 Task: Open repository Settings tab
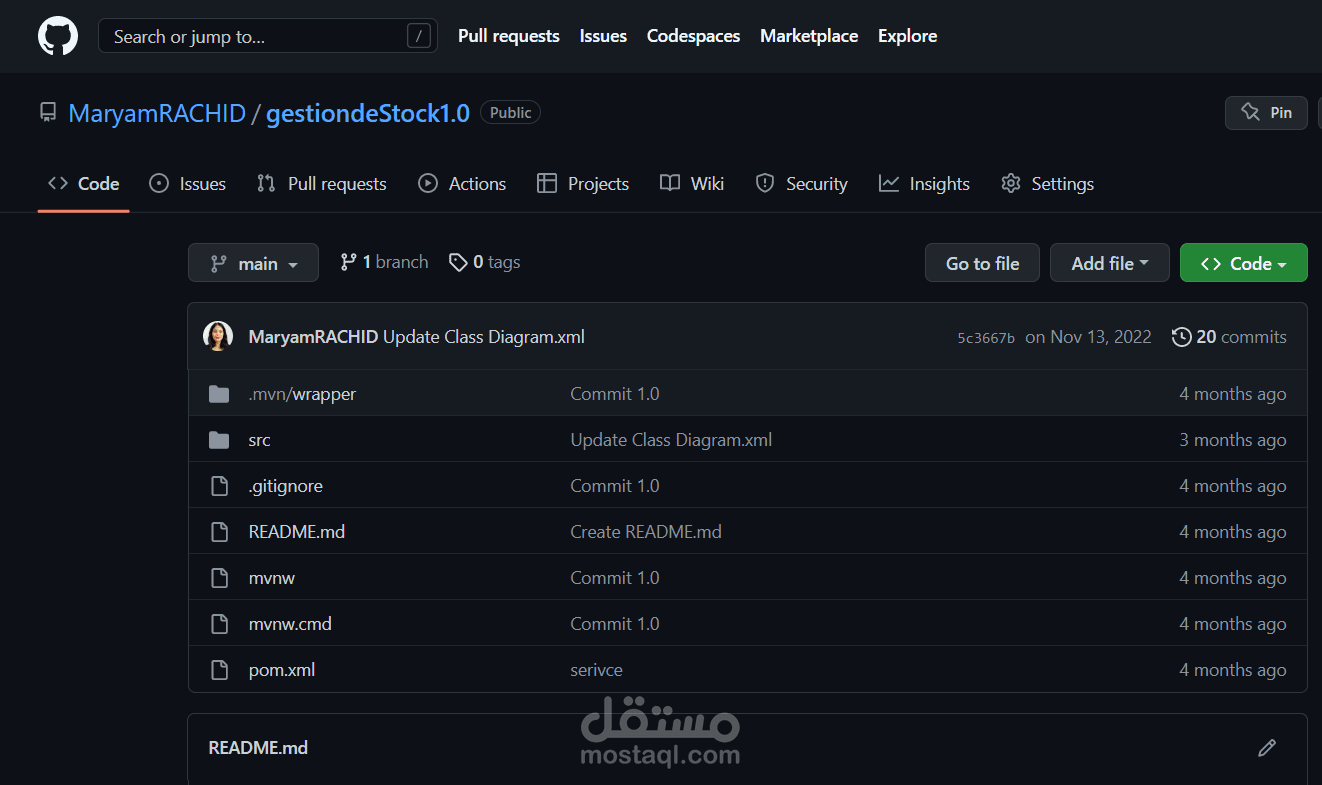1047,184
